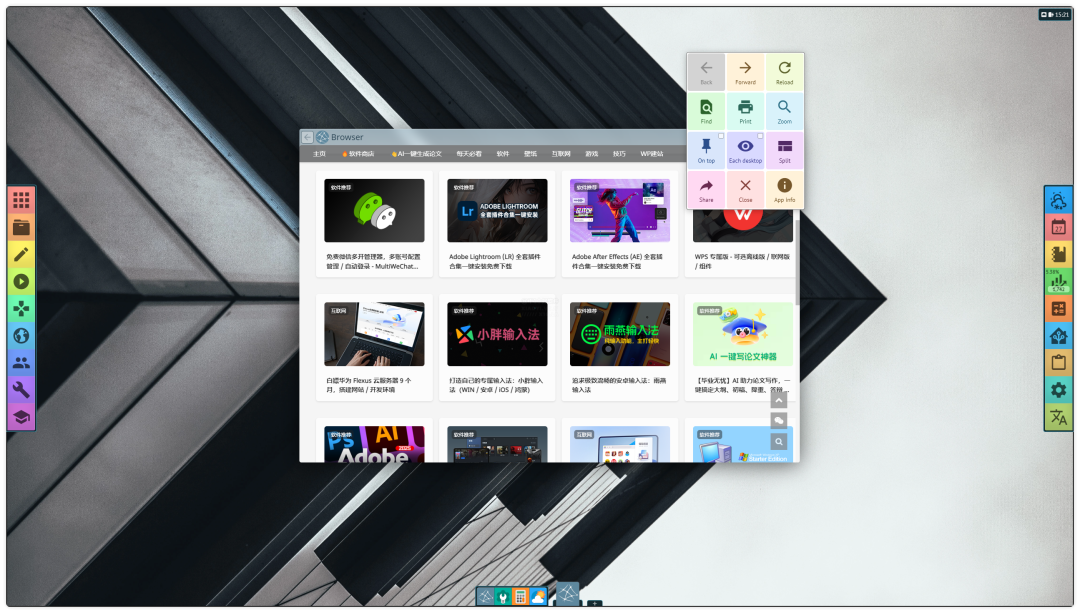Open the people category in left dock
1080x613 pixels.
coord(21,363)
